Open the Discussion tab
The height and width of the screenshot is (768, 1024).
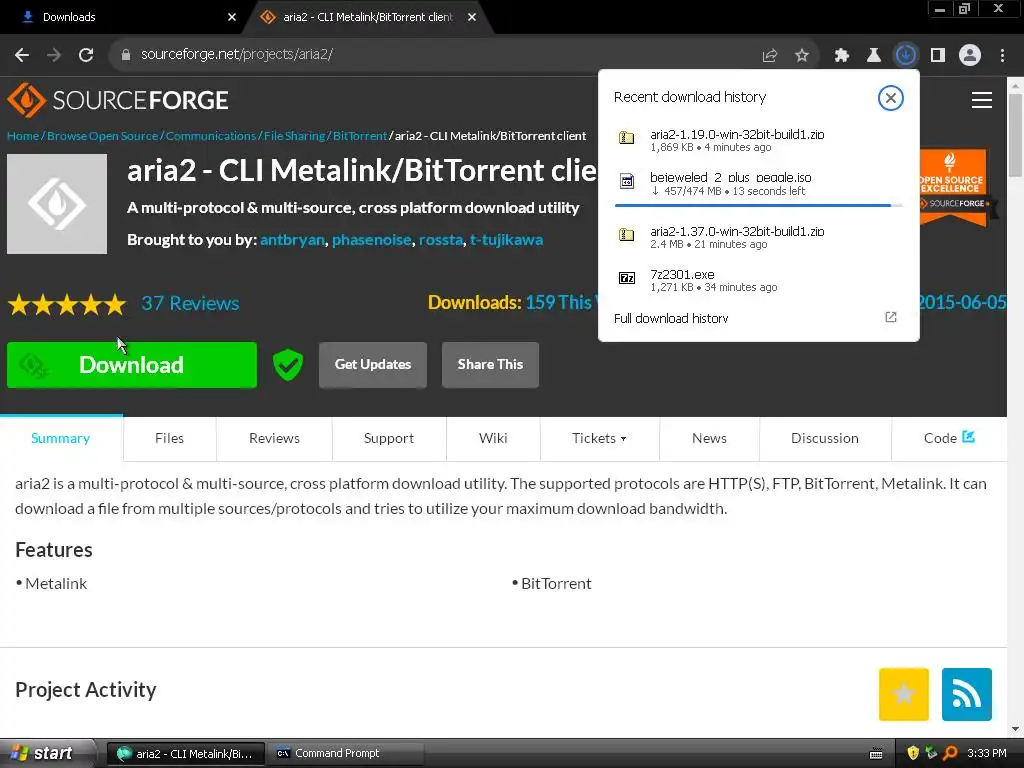[x=825, y=438]
